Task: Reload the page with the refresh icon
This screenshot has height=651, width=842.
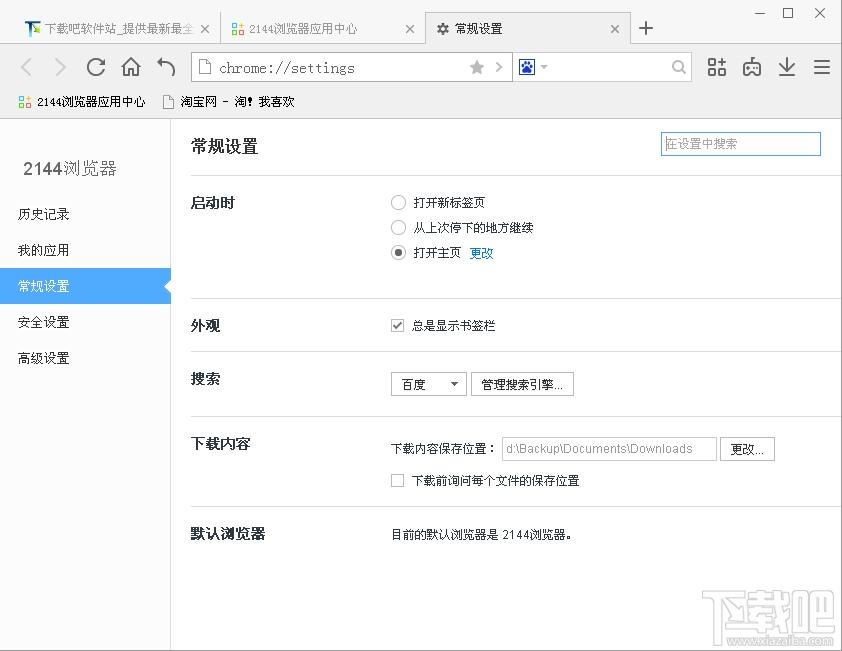Action: (x=96, y=67)
